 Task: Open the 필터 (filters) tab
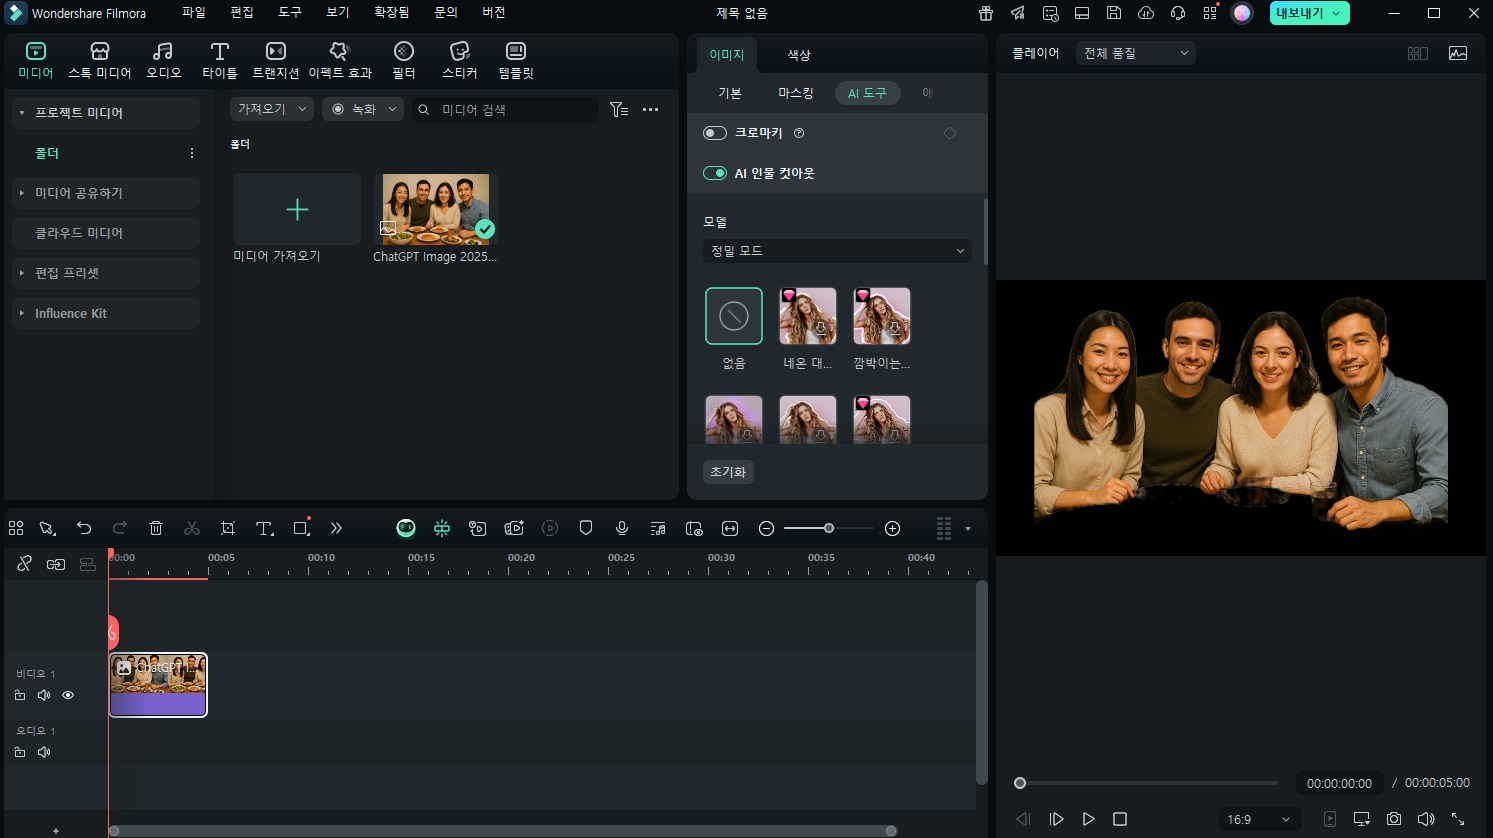click(404, 60)
